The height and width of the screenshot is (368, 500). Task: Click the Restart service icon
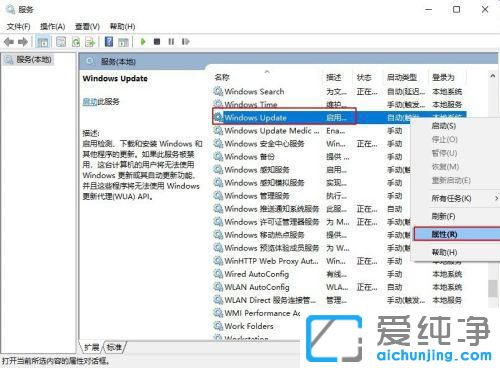point(186,42)
